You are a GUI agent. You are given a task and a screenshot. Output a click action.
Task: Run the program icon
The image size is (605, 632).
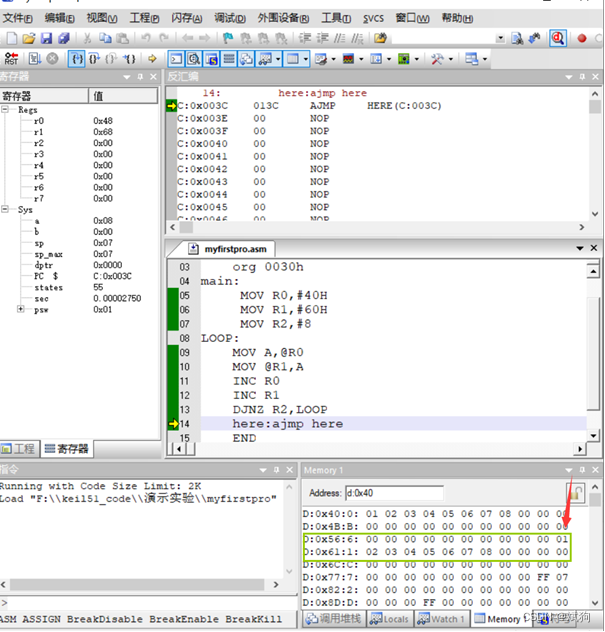34,59
